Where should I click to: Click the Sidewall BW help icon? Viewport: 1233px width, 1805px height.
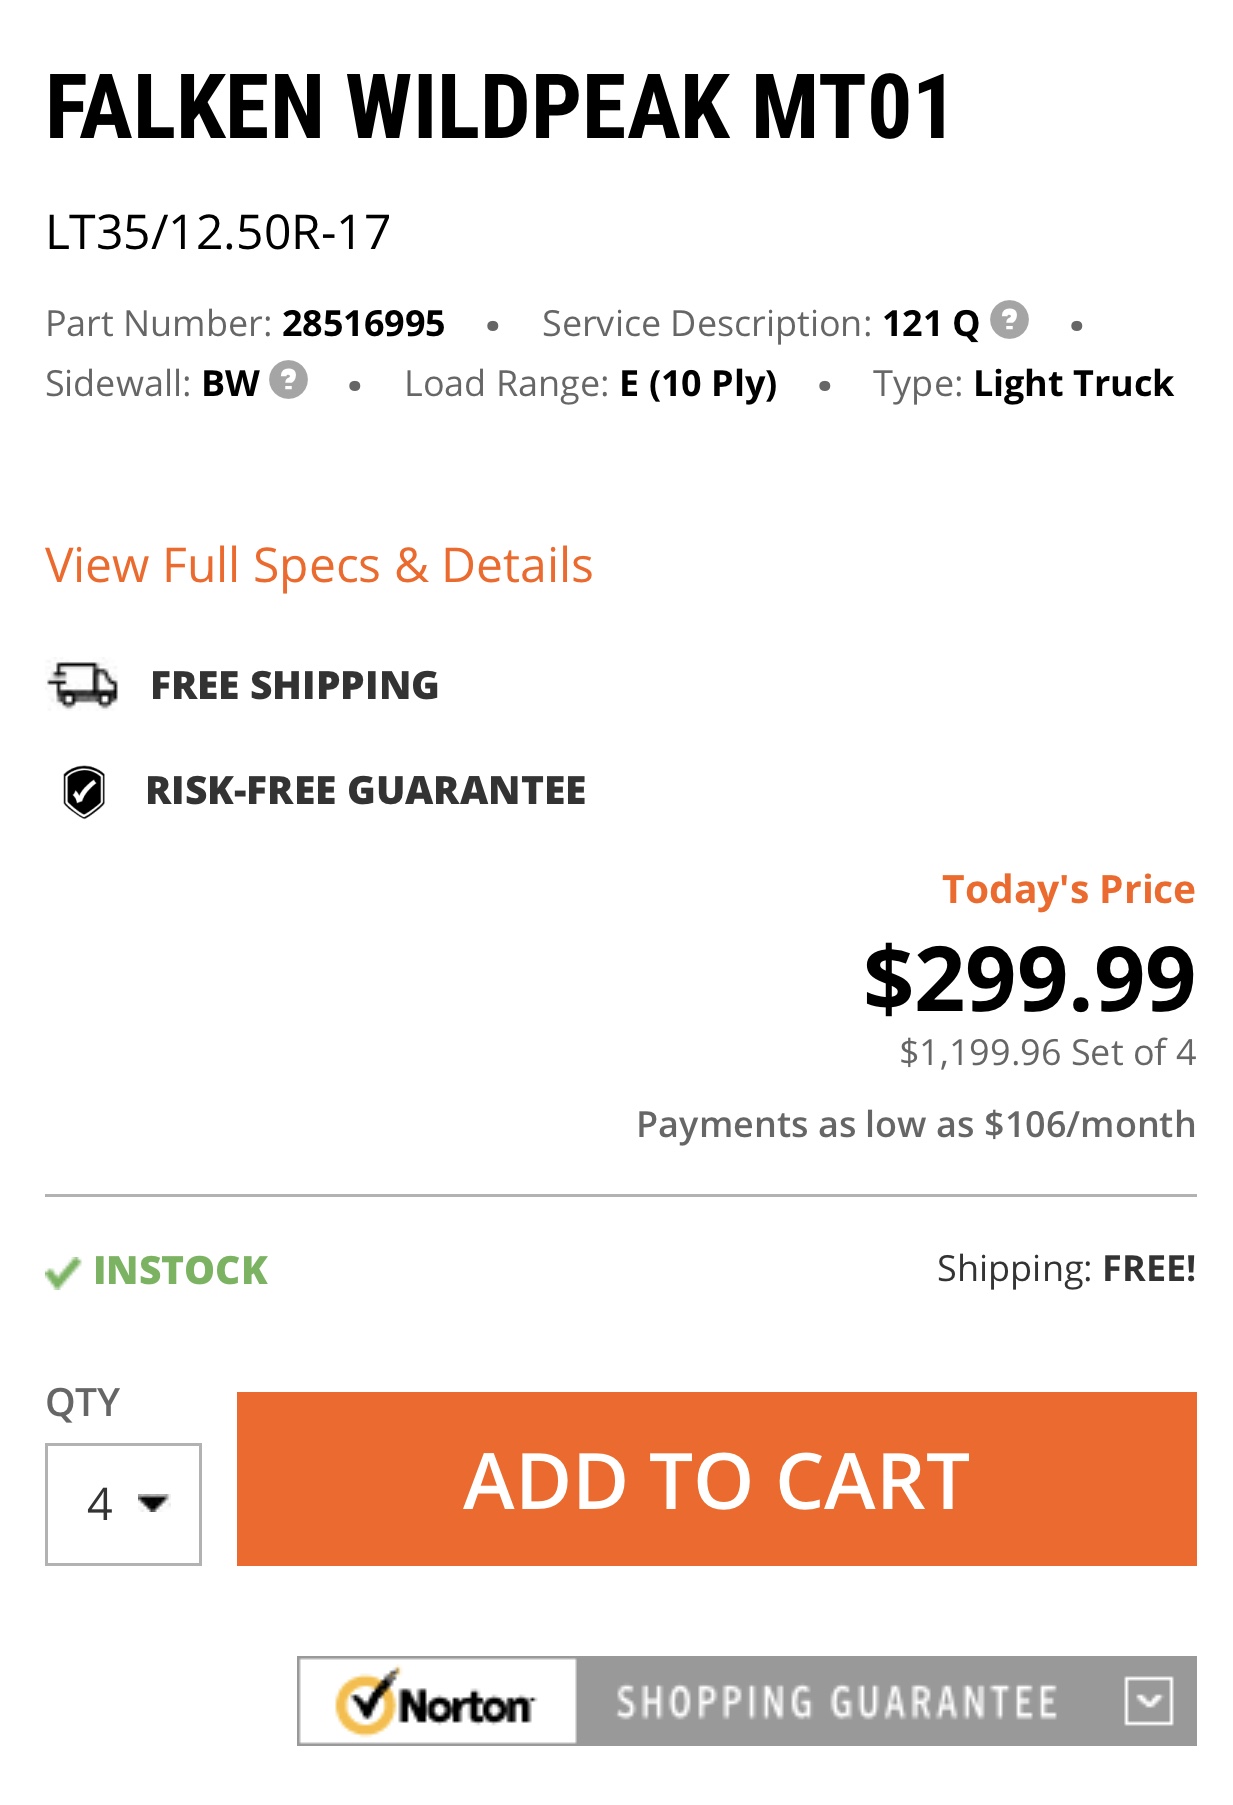pyautogui.click(x=289, y=380)
